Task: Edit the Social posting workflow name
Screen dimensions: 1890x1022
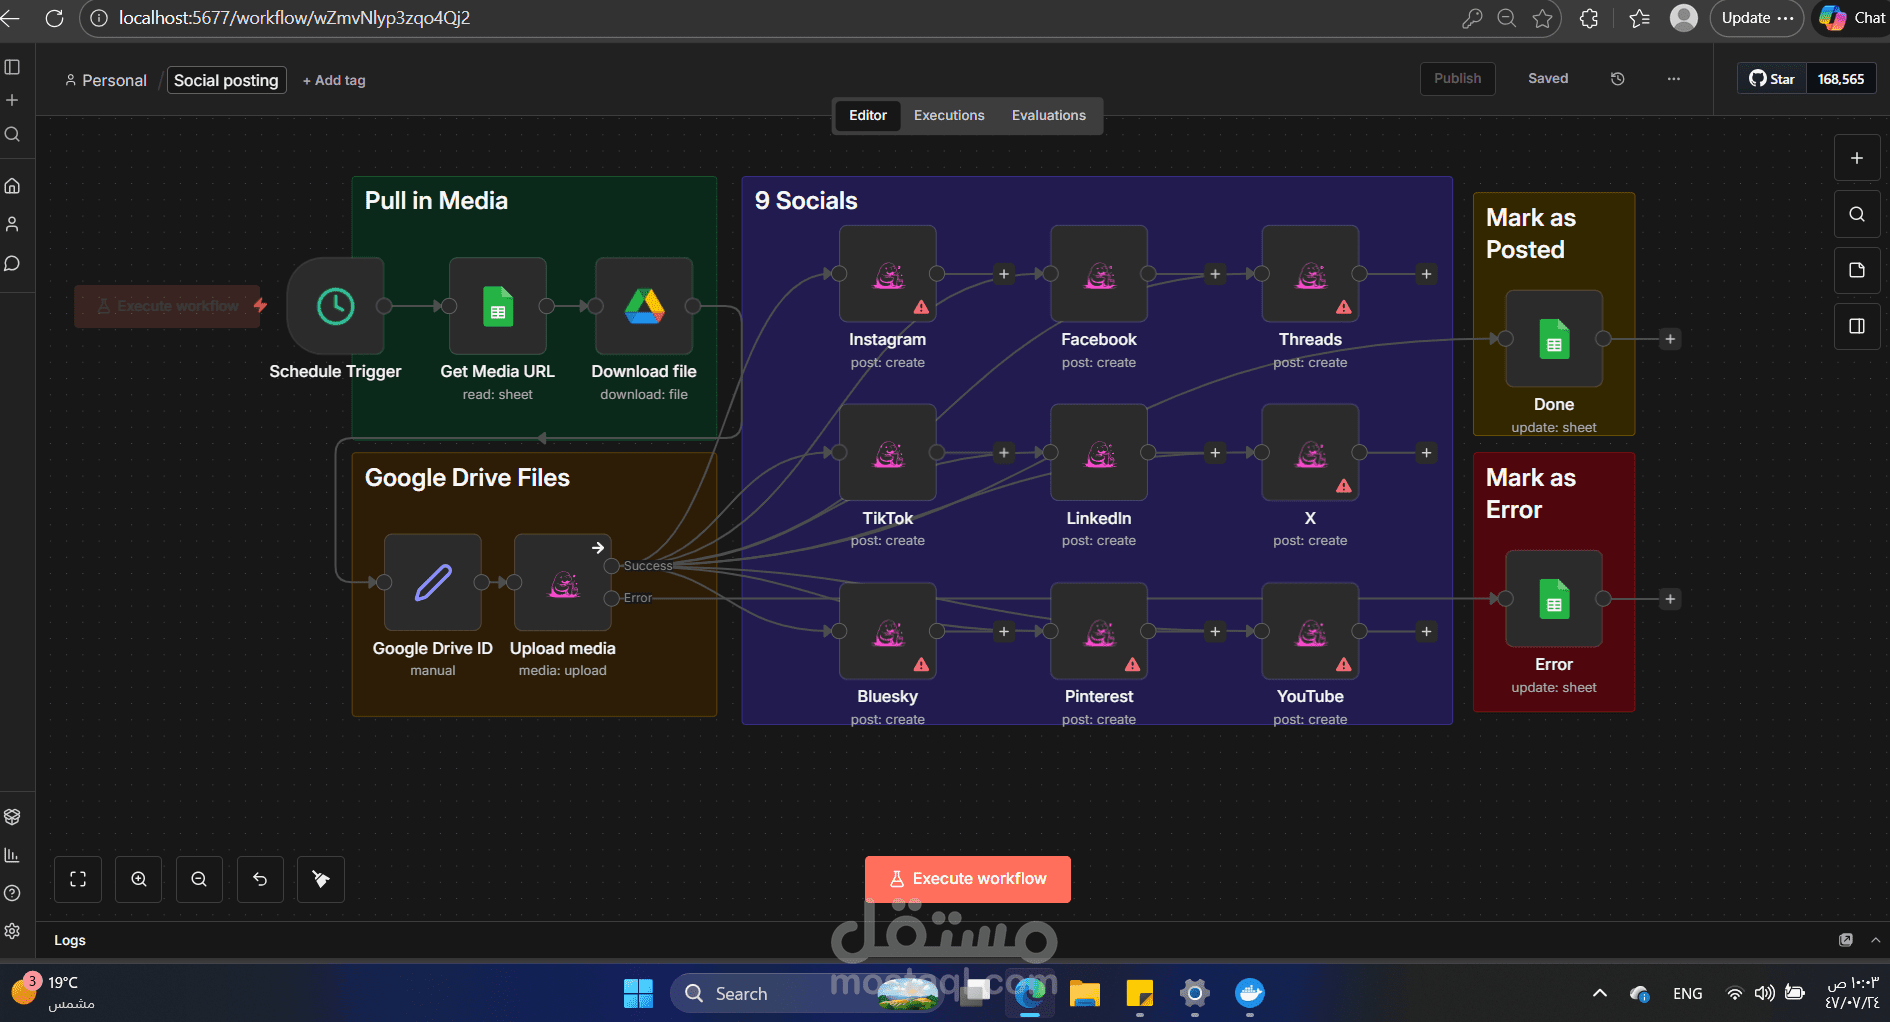Action: pos(226,80)
